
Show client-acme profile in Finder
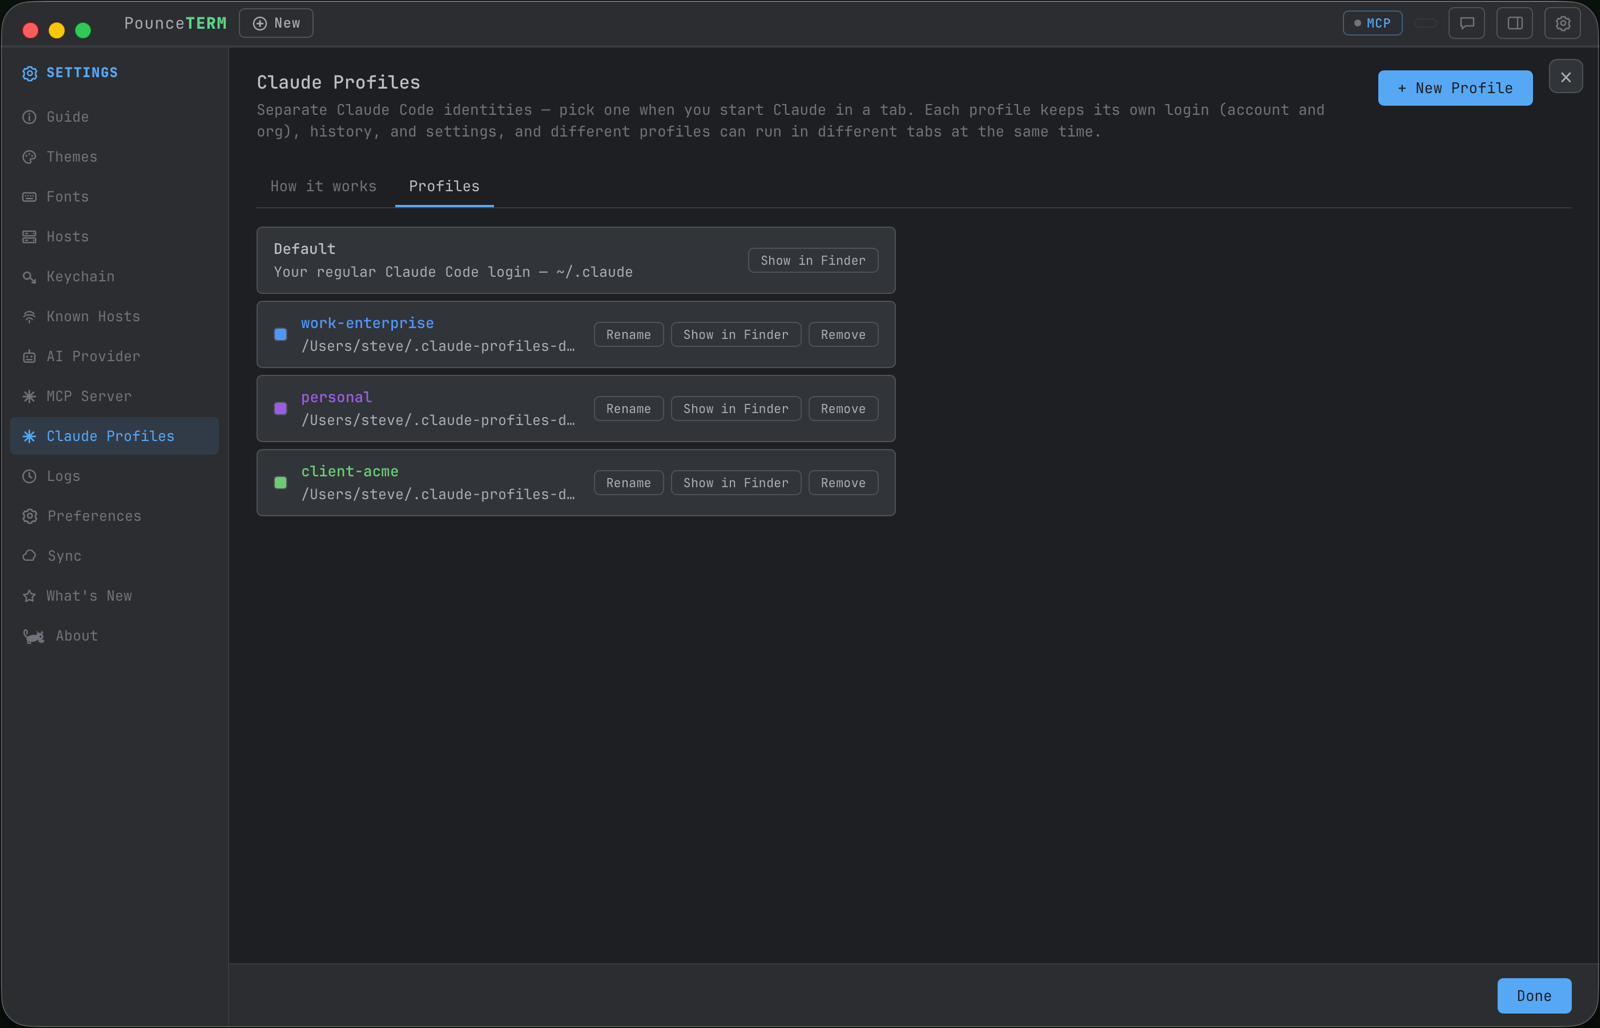click(x=736, y=483)
